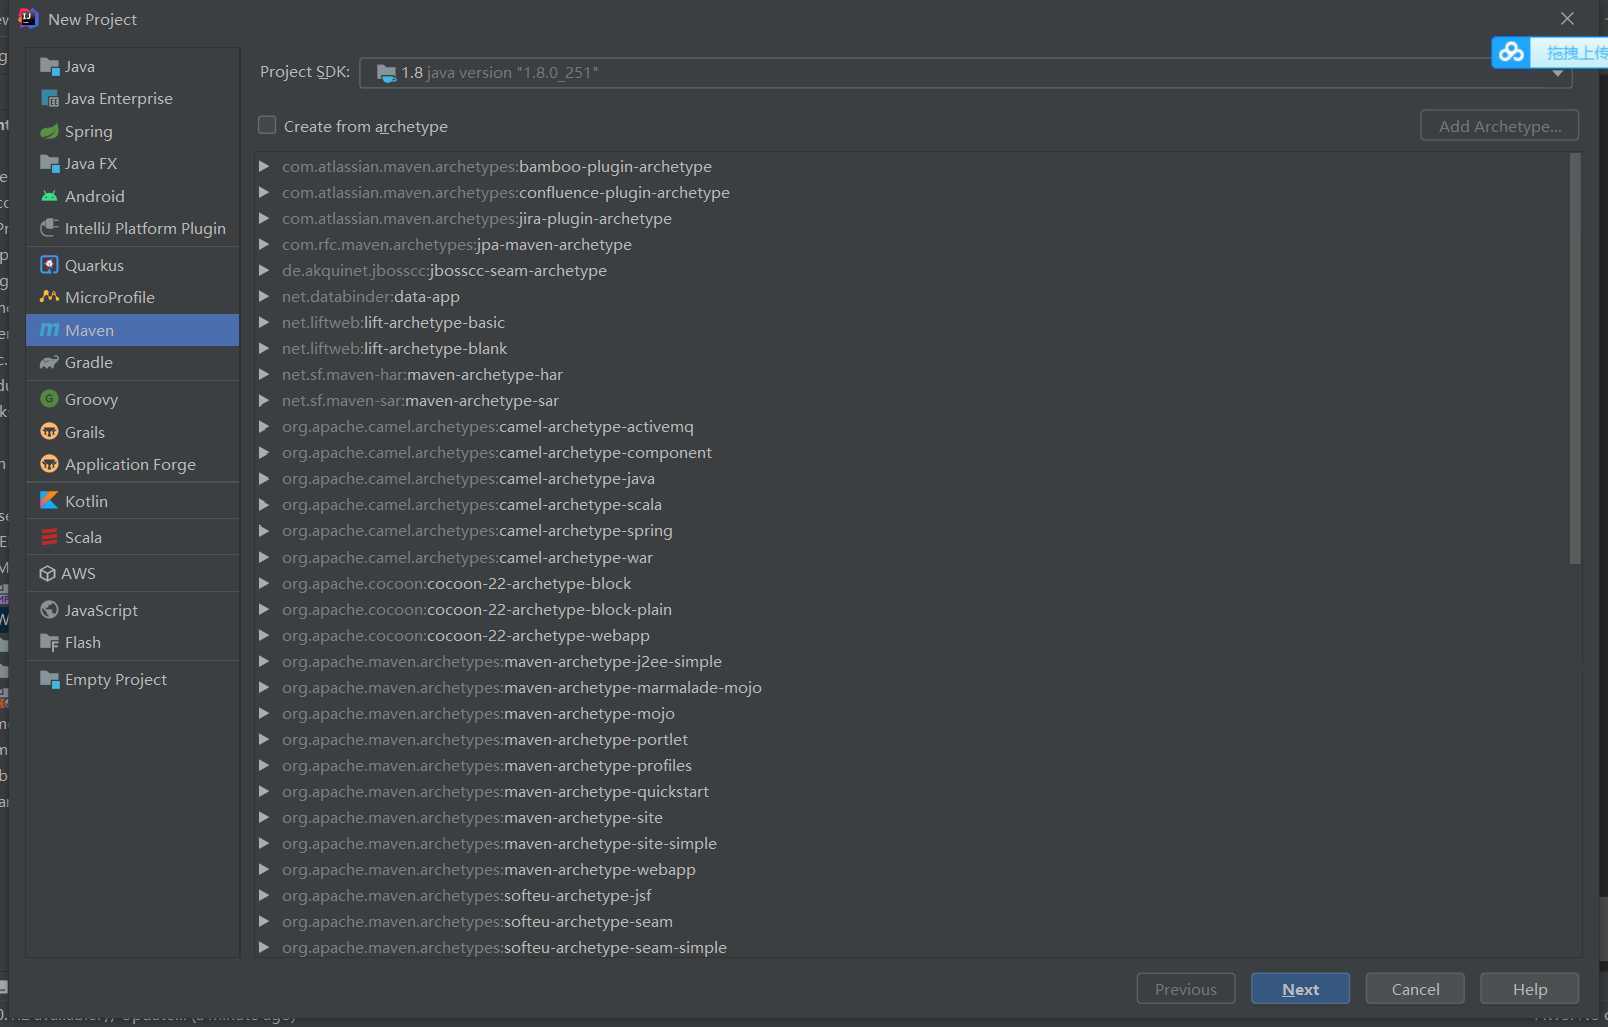Select the MicroProfile icon

[x=49, y=297]
